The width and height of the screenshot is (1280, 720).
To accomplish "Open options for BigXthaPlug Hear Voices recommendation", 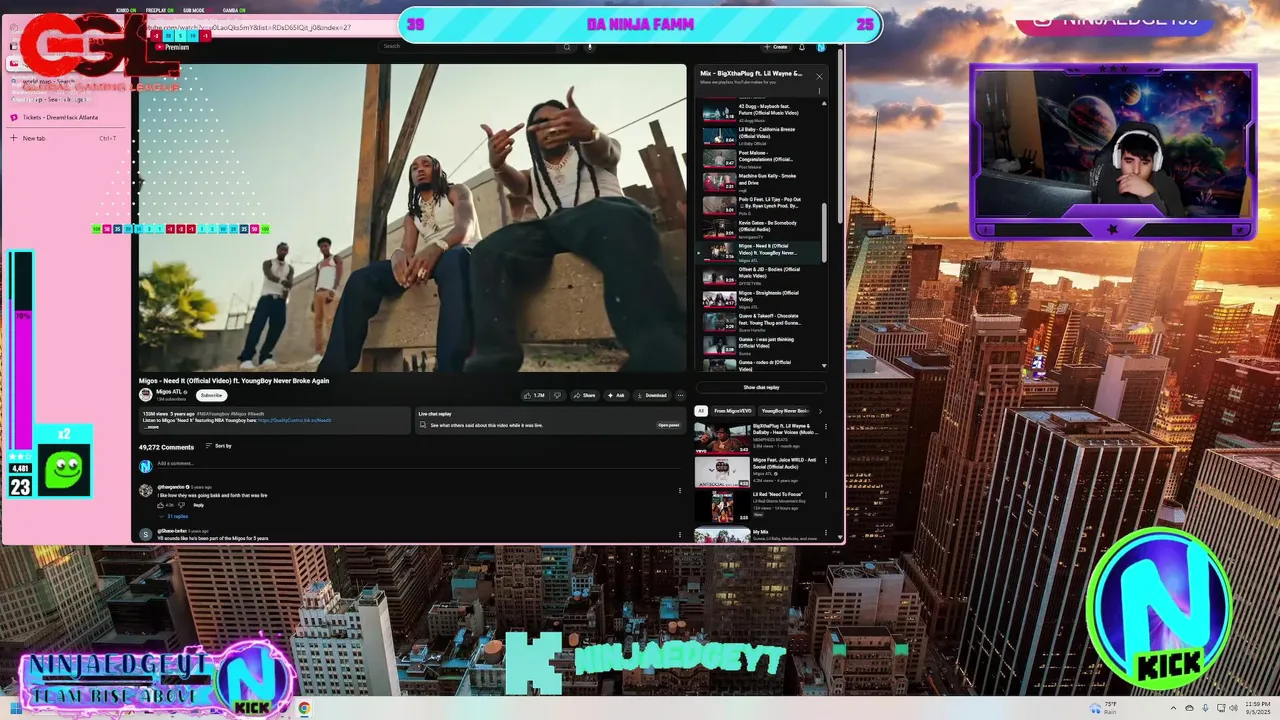I will click(x=826, y=428).
